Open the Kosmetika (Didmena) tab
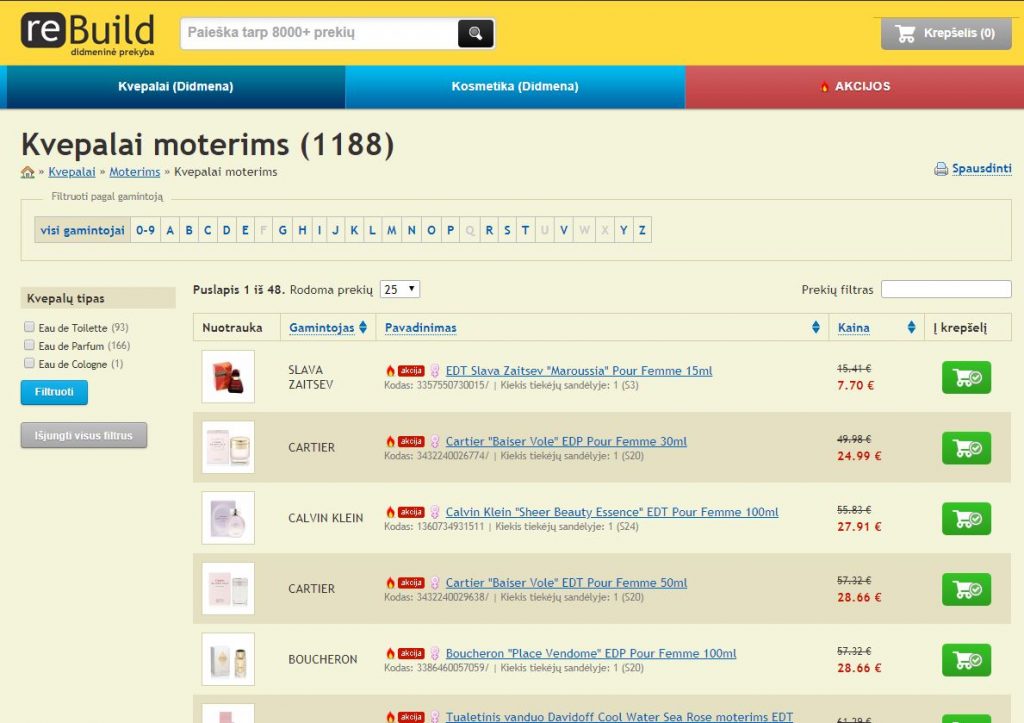 (515, 87)
